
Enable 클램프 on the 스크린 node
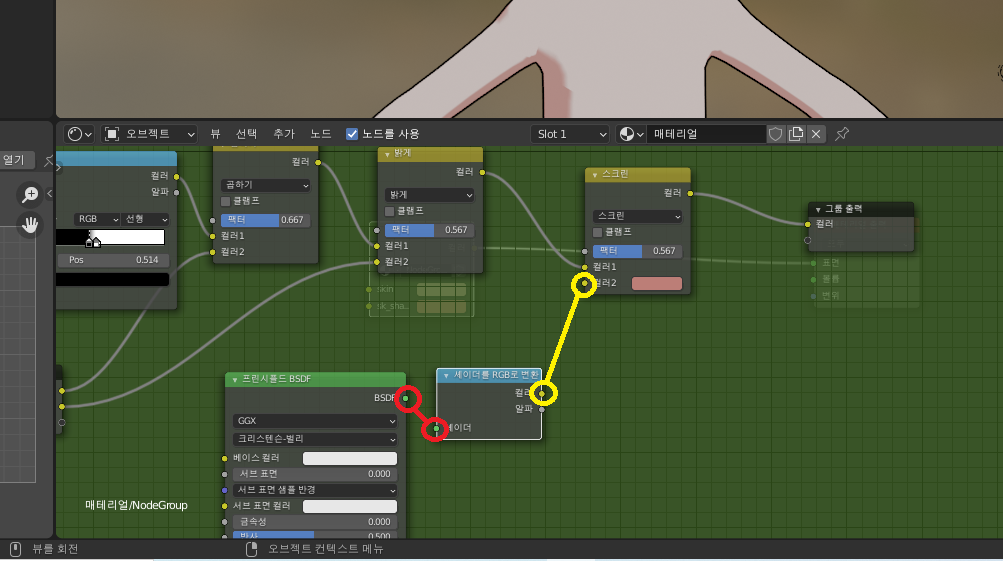(x=597, y=232)
